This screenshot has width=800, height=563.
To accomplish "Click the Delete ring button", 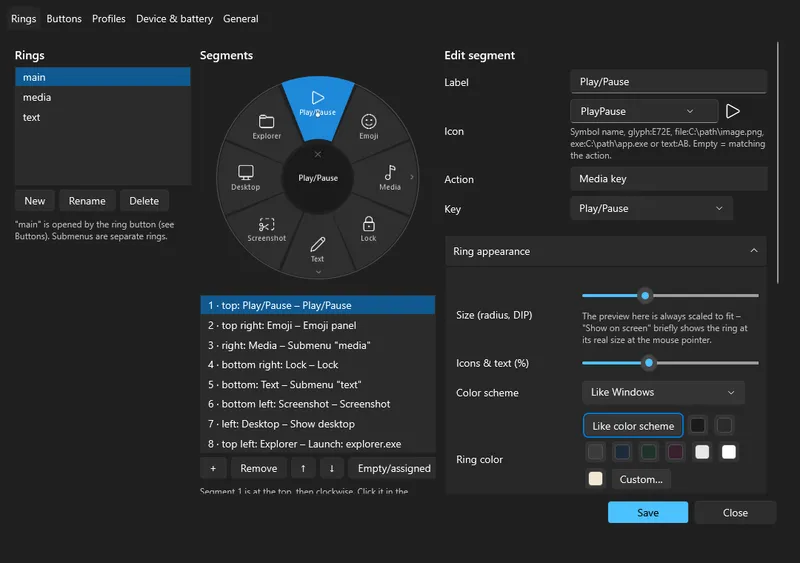I will coord(144,201).
